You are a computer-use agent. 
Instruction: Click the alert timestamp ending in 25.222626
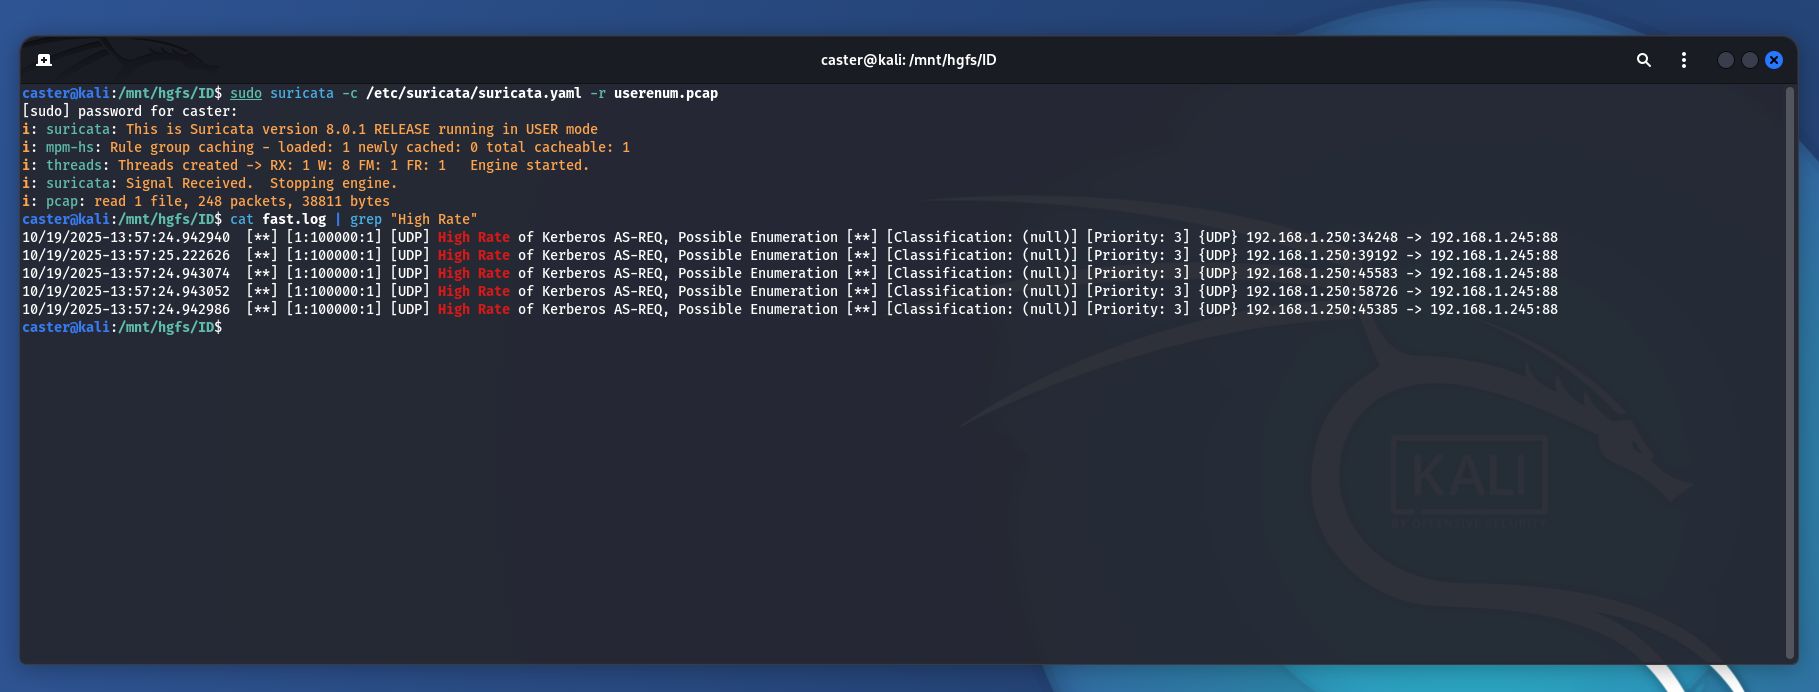126,256
